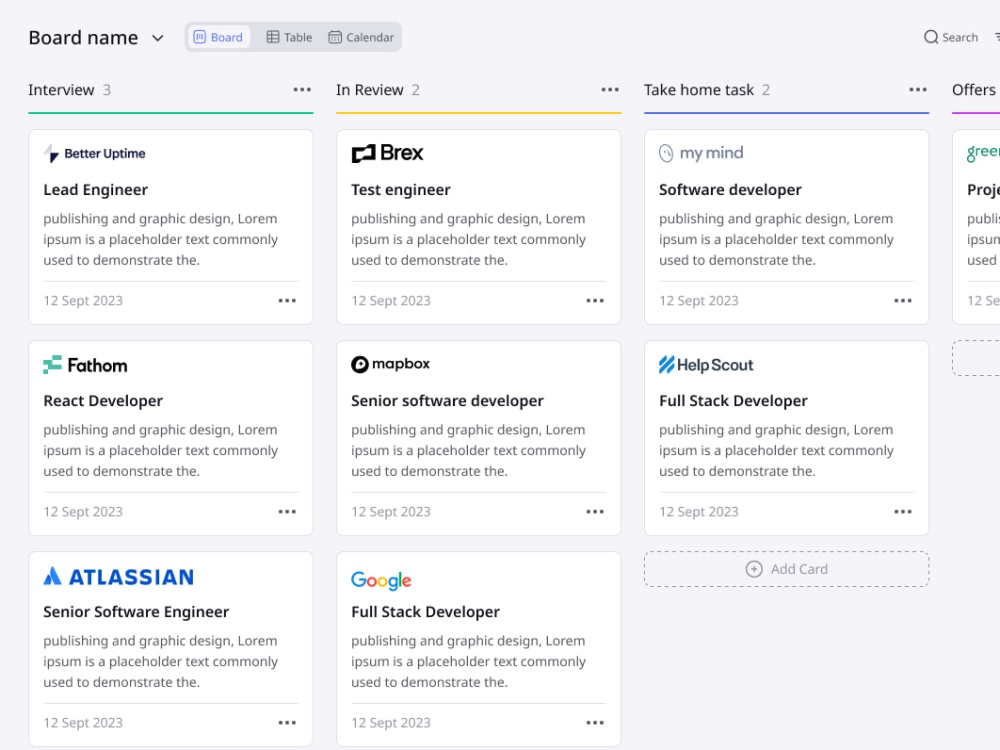The width and height of the screenshot is (1000, 750).
Task: Open the Senior Software Engineer card title
Action: (136, 612)
